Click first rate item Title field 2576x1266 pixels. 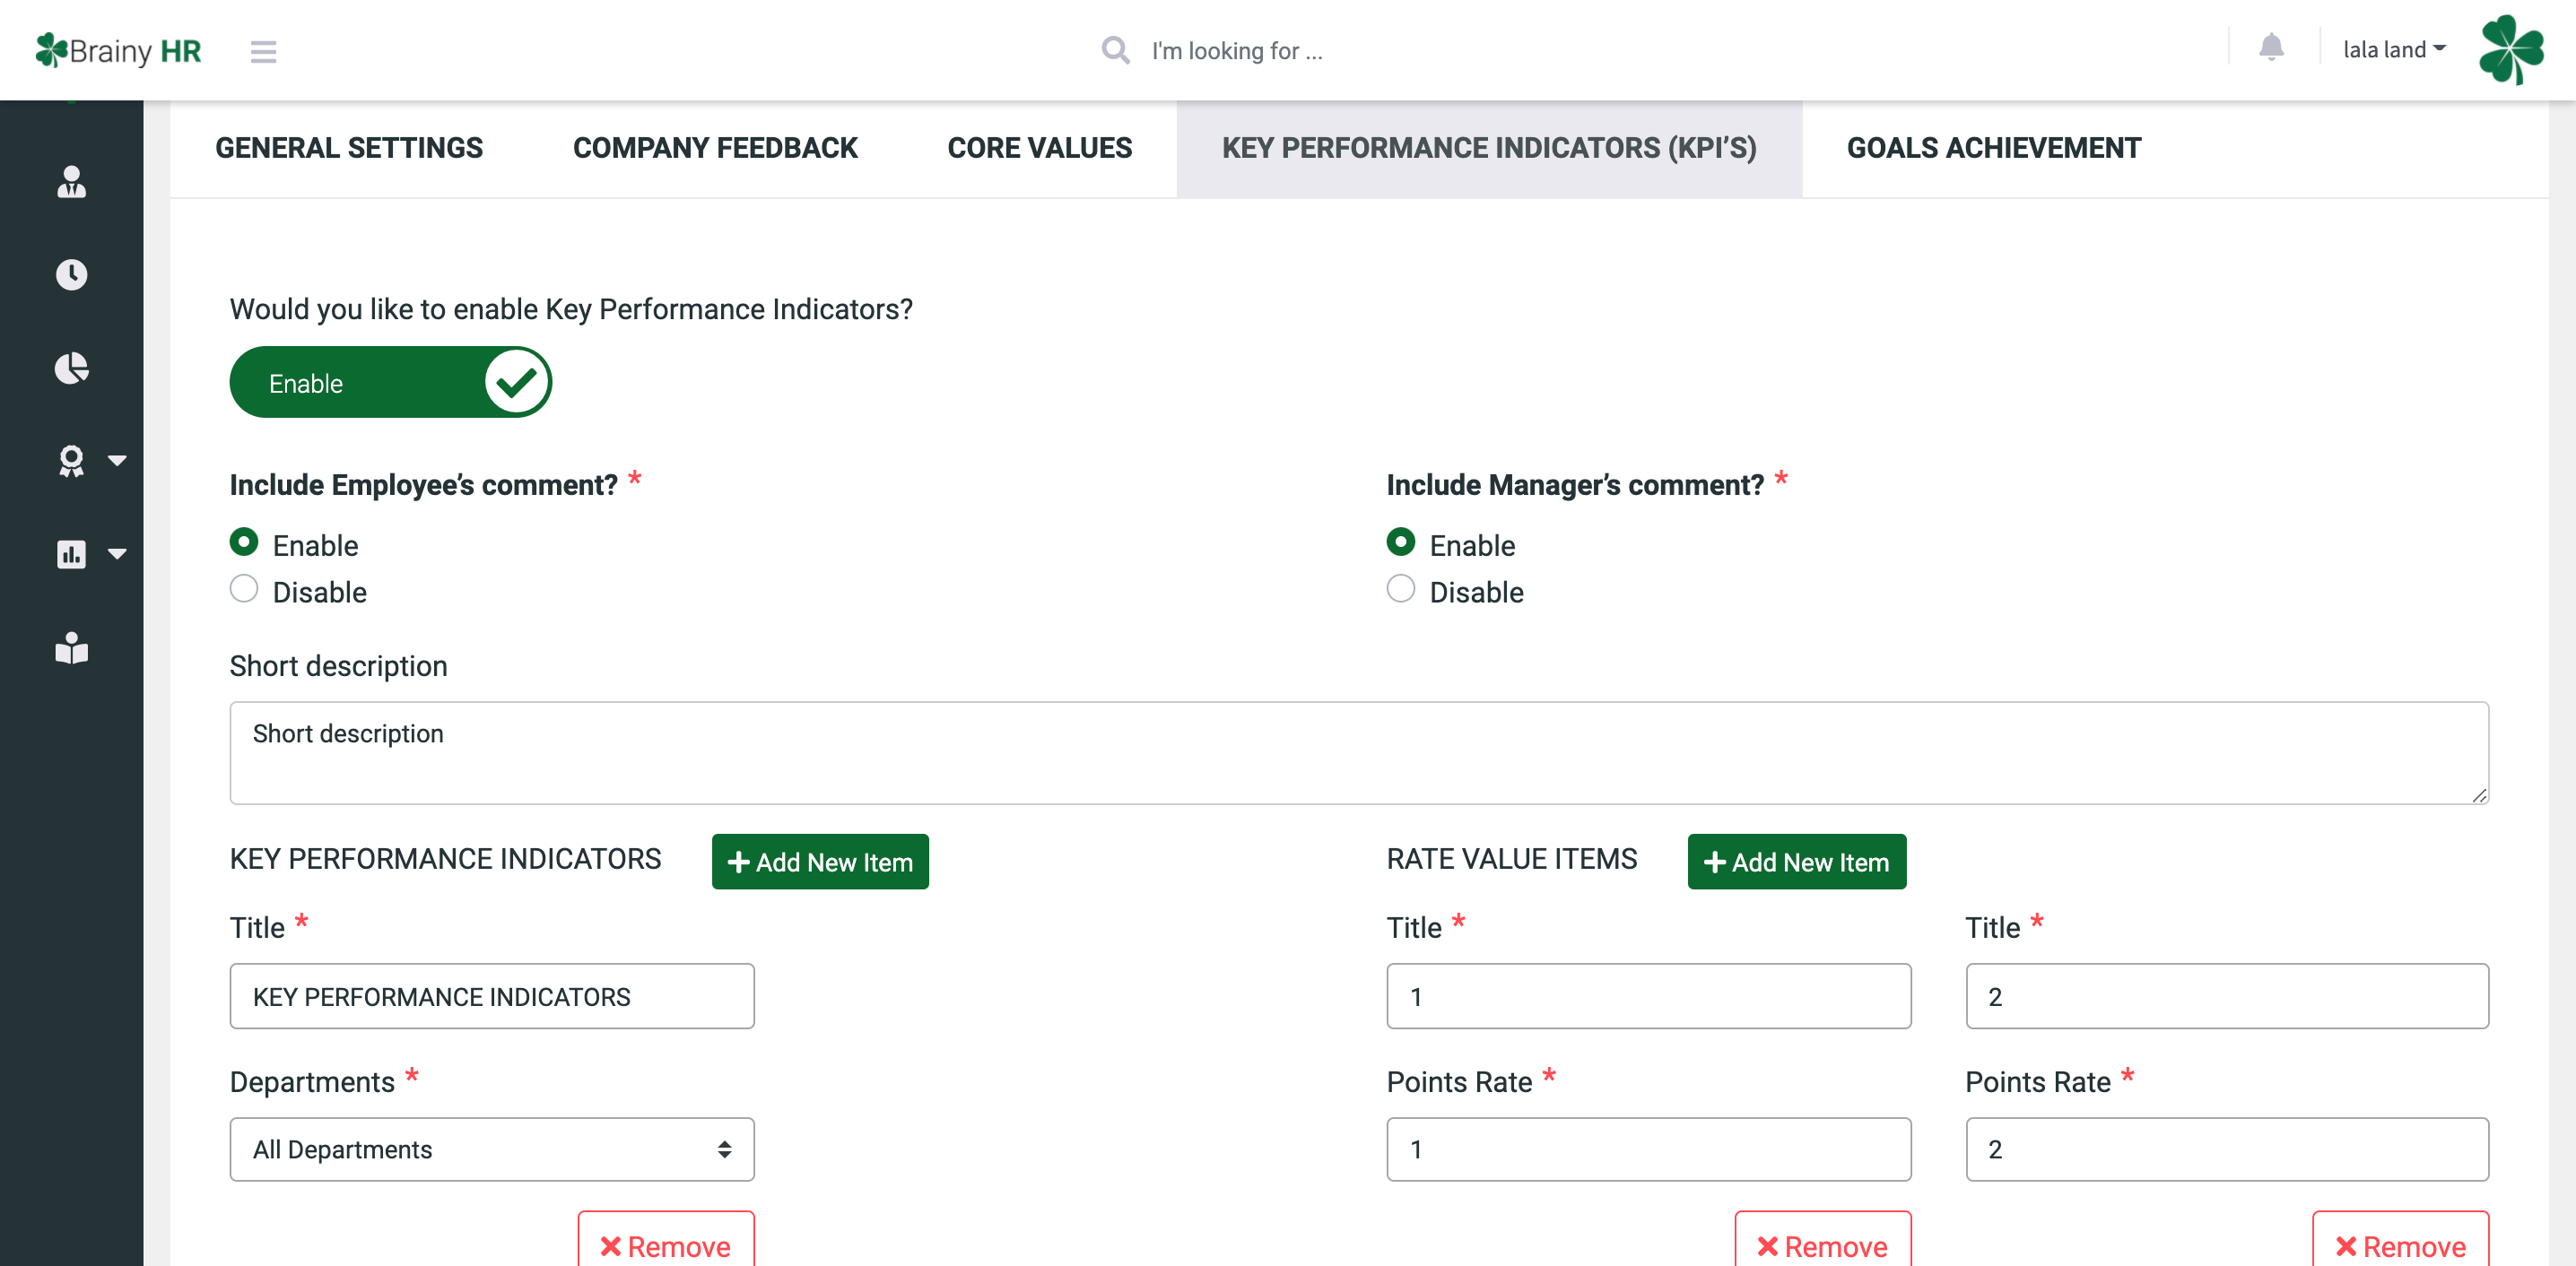1648,996
